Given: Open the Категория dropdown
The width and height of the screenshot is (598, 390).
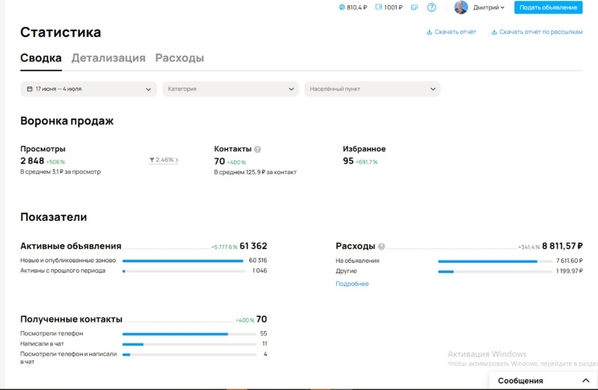Looking at the screenshot, I should pos(230,89).
